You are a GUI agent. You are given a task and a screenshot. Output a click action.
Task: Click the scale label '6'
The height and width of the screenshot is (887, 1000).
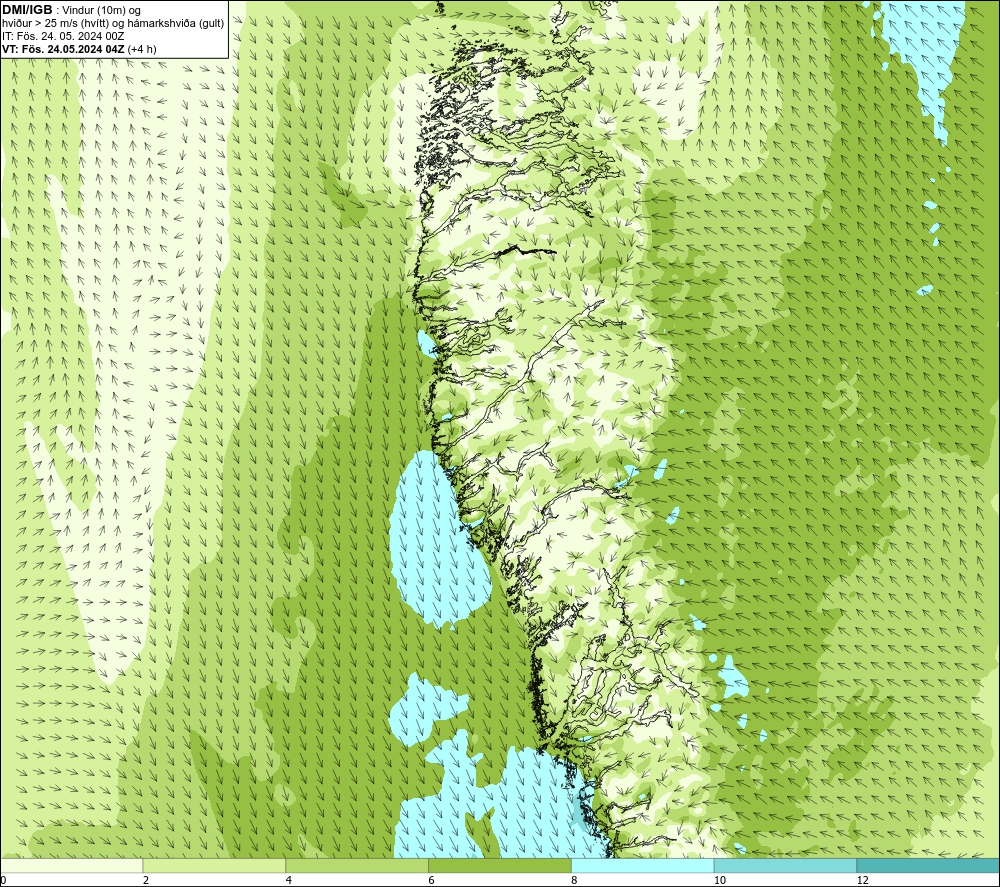tap(432, 880)
